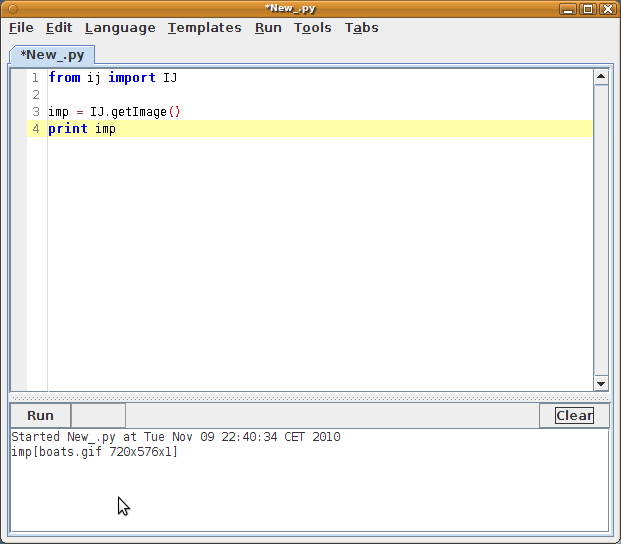
Task: Open the Tools menu
Action: [x=312, y=28]
